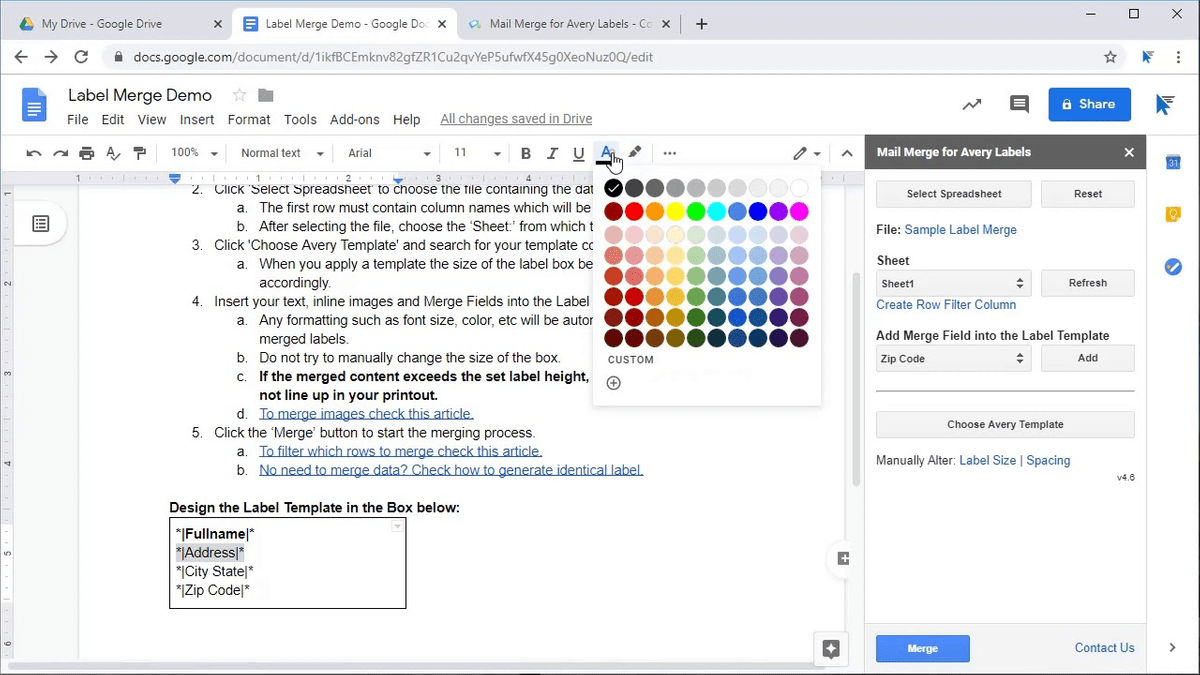This screenshot has height=675, width=1200.
Task: Add a custom color with the plus button
Action: (x=613, y=382)
